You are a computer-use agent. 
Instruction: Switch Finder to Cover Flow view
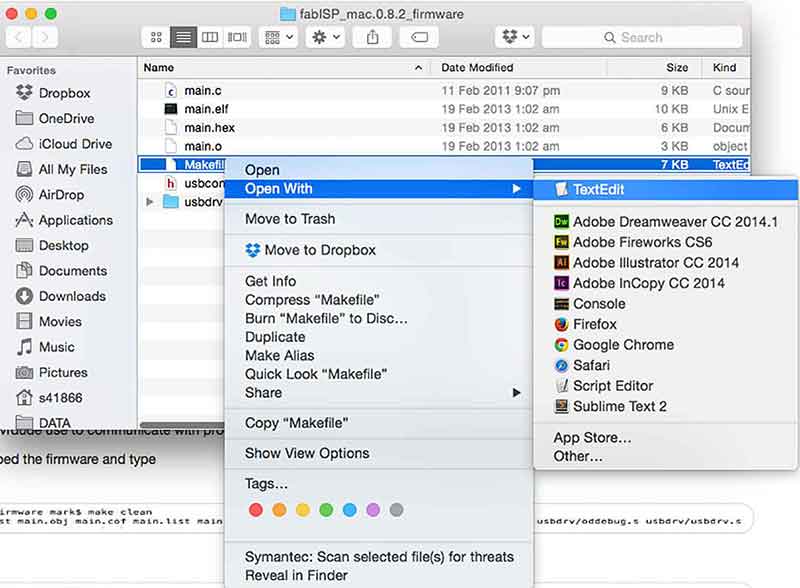237,37
